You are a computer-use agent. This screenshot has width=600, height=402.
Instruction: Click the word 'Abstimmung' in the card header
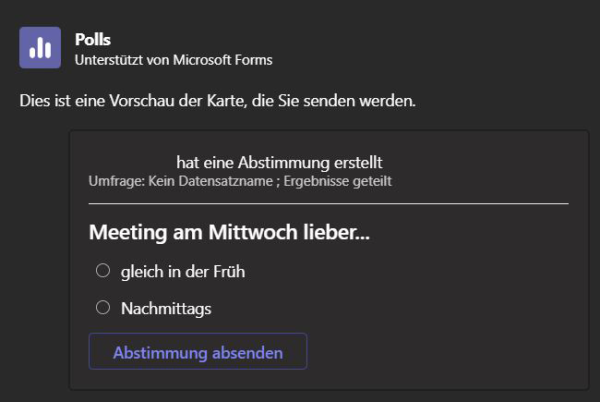pyautogui.click(x=284, y=163)
